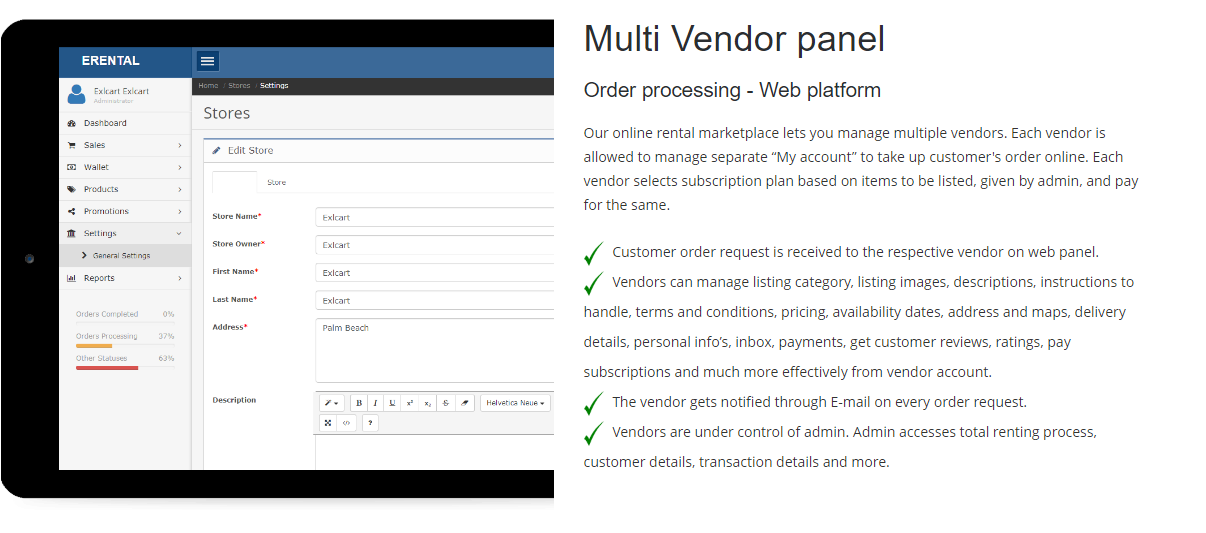Open Reports in the sidebar
The image size is (1206, 533).
click(125, 278)
